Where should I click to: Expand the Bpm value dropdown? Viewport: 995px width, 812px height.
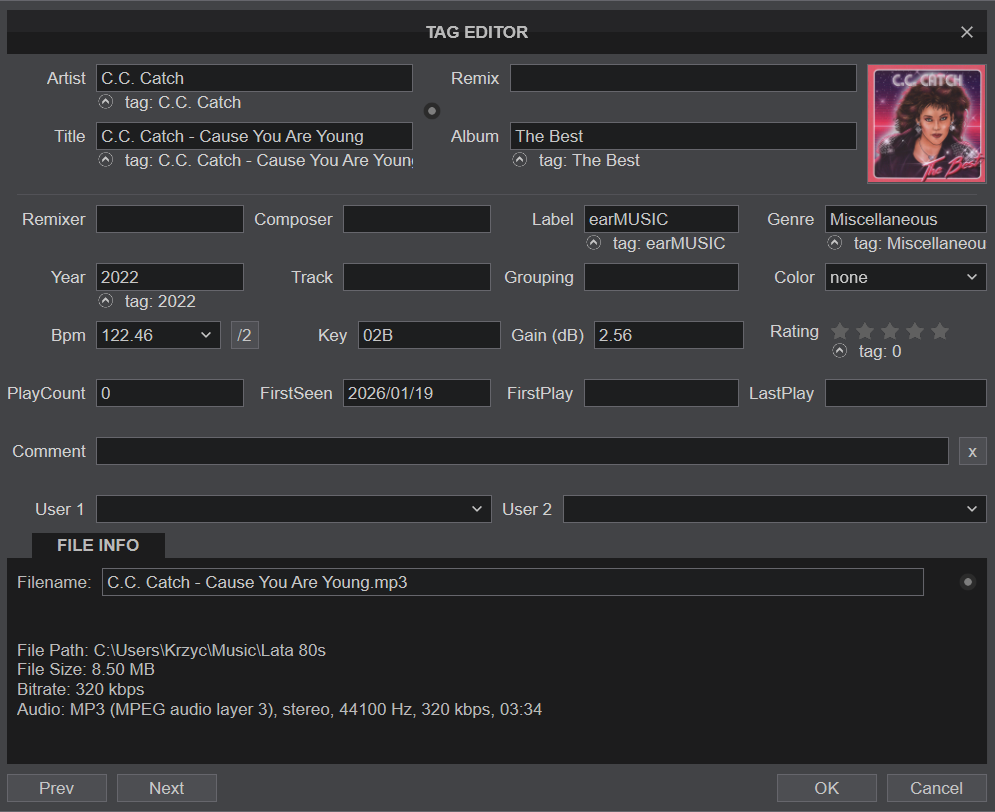pyautogui.click(x=206, y=335)
